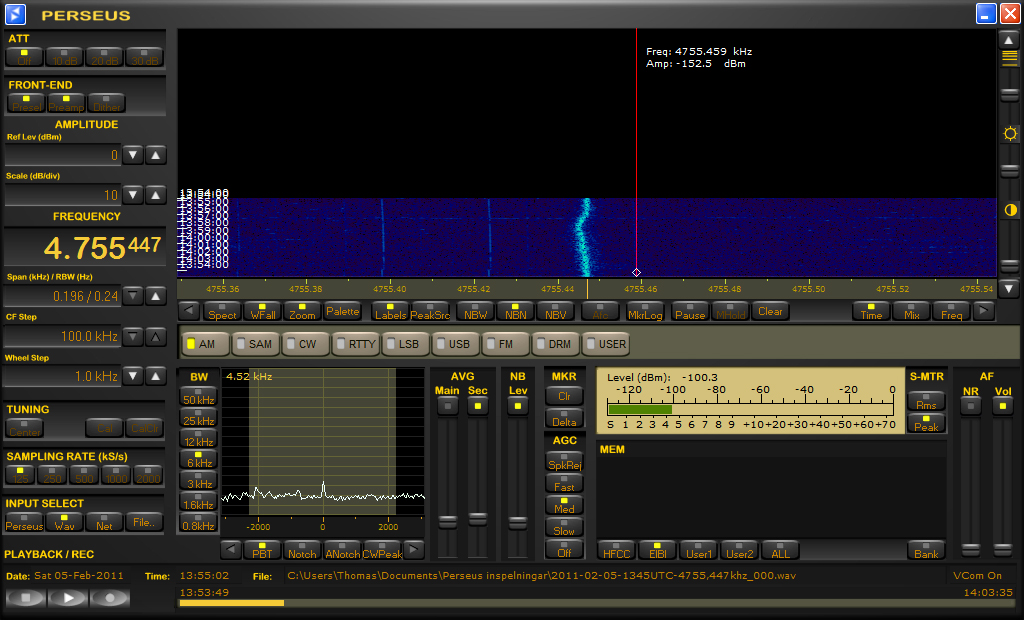The image size is (1024, 620).
Task: Click the MkrLog button
Action: [645, 311]
